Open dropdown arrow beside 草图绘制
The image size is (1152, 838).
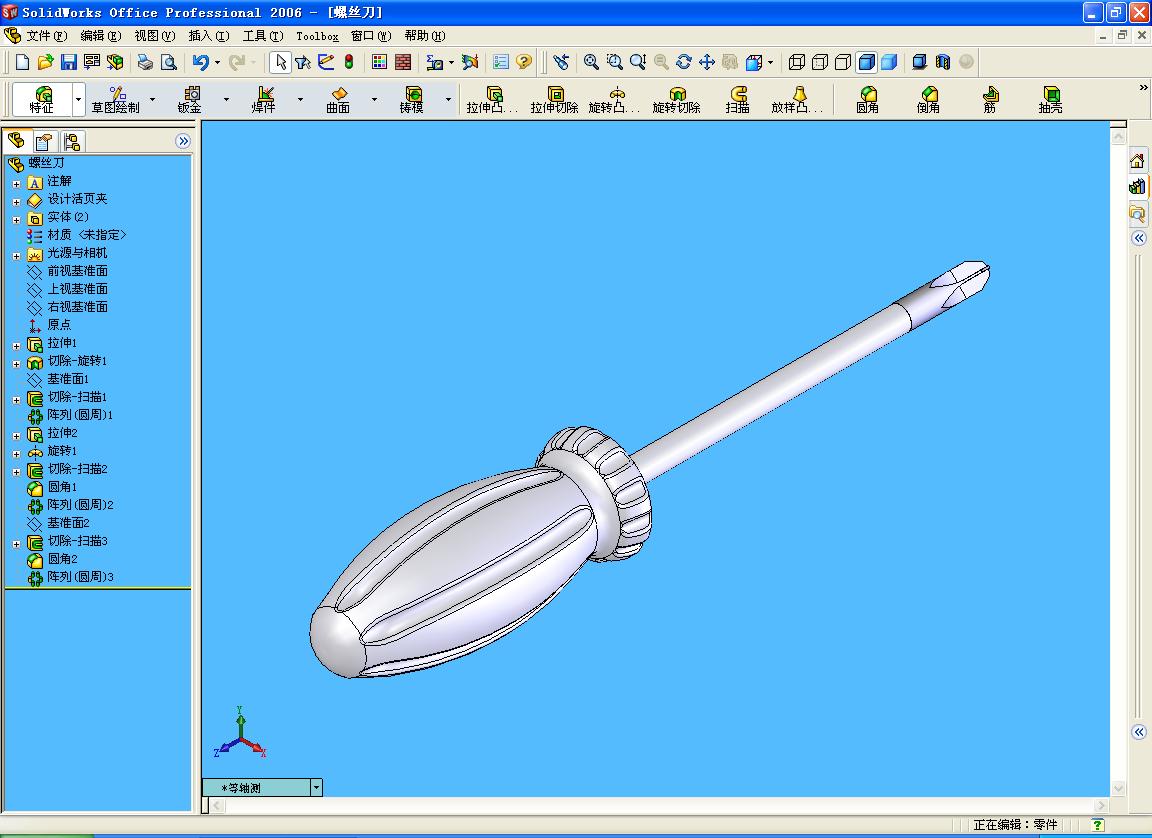(152, 99)
